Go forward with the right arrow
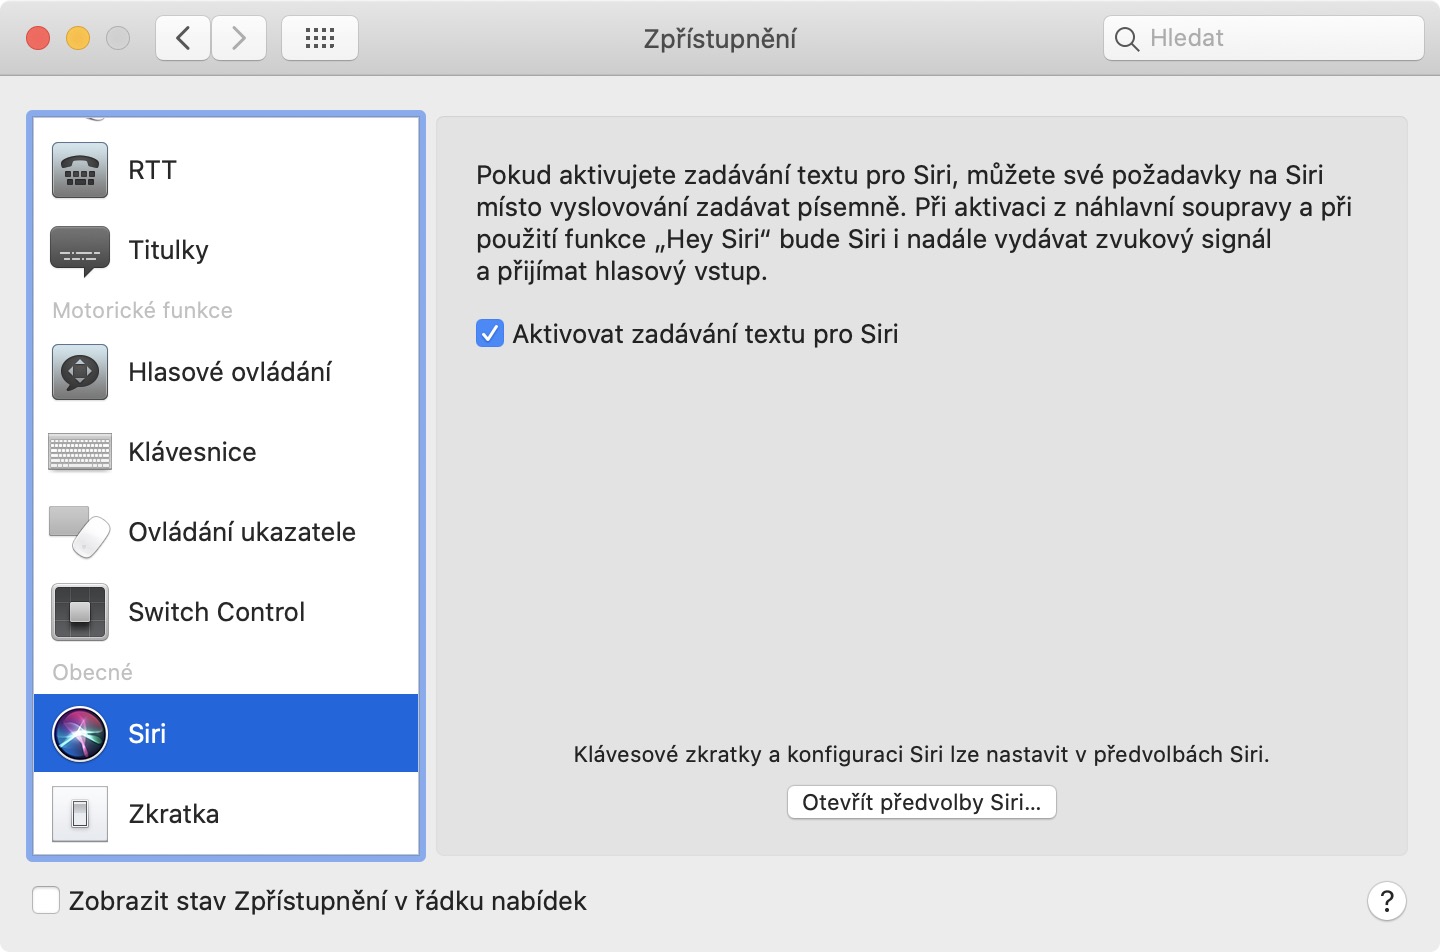 (239, 39)
